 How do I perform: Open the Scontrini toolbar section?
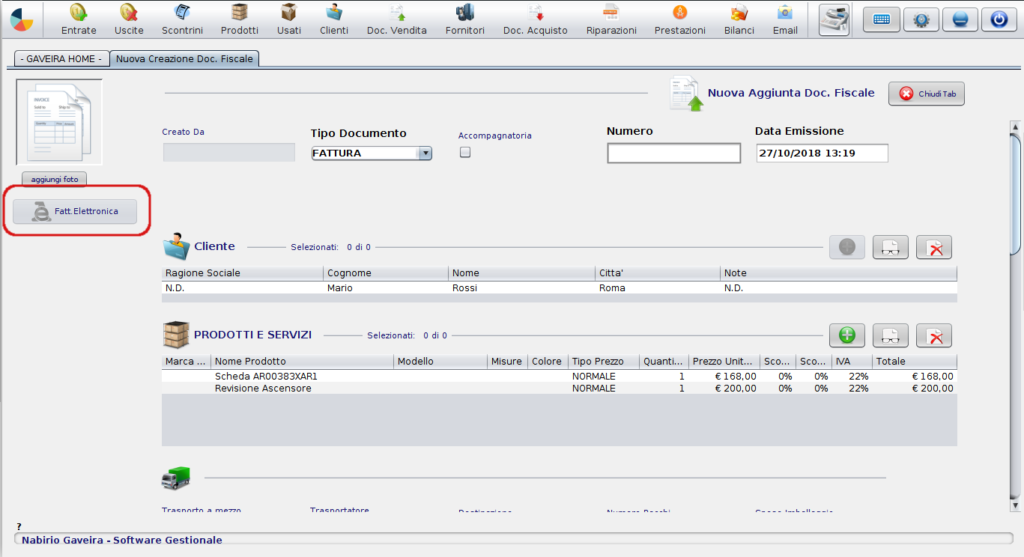coord(182,19)
